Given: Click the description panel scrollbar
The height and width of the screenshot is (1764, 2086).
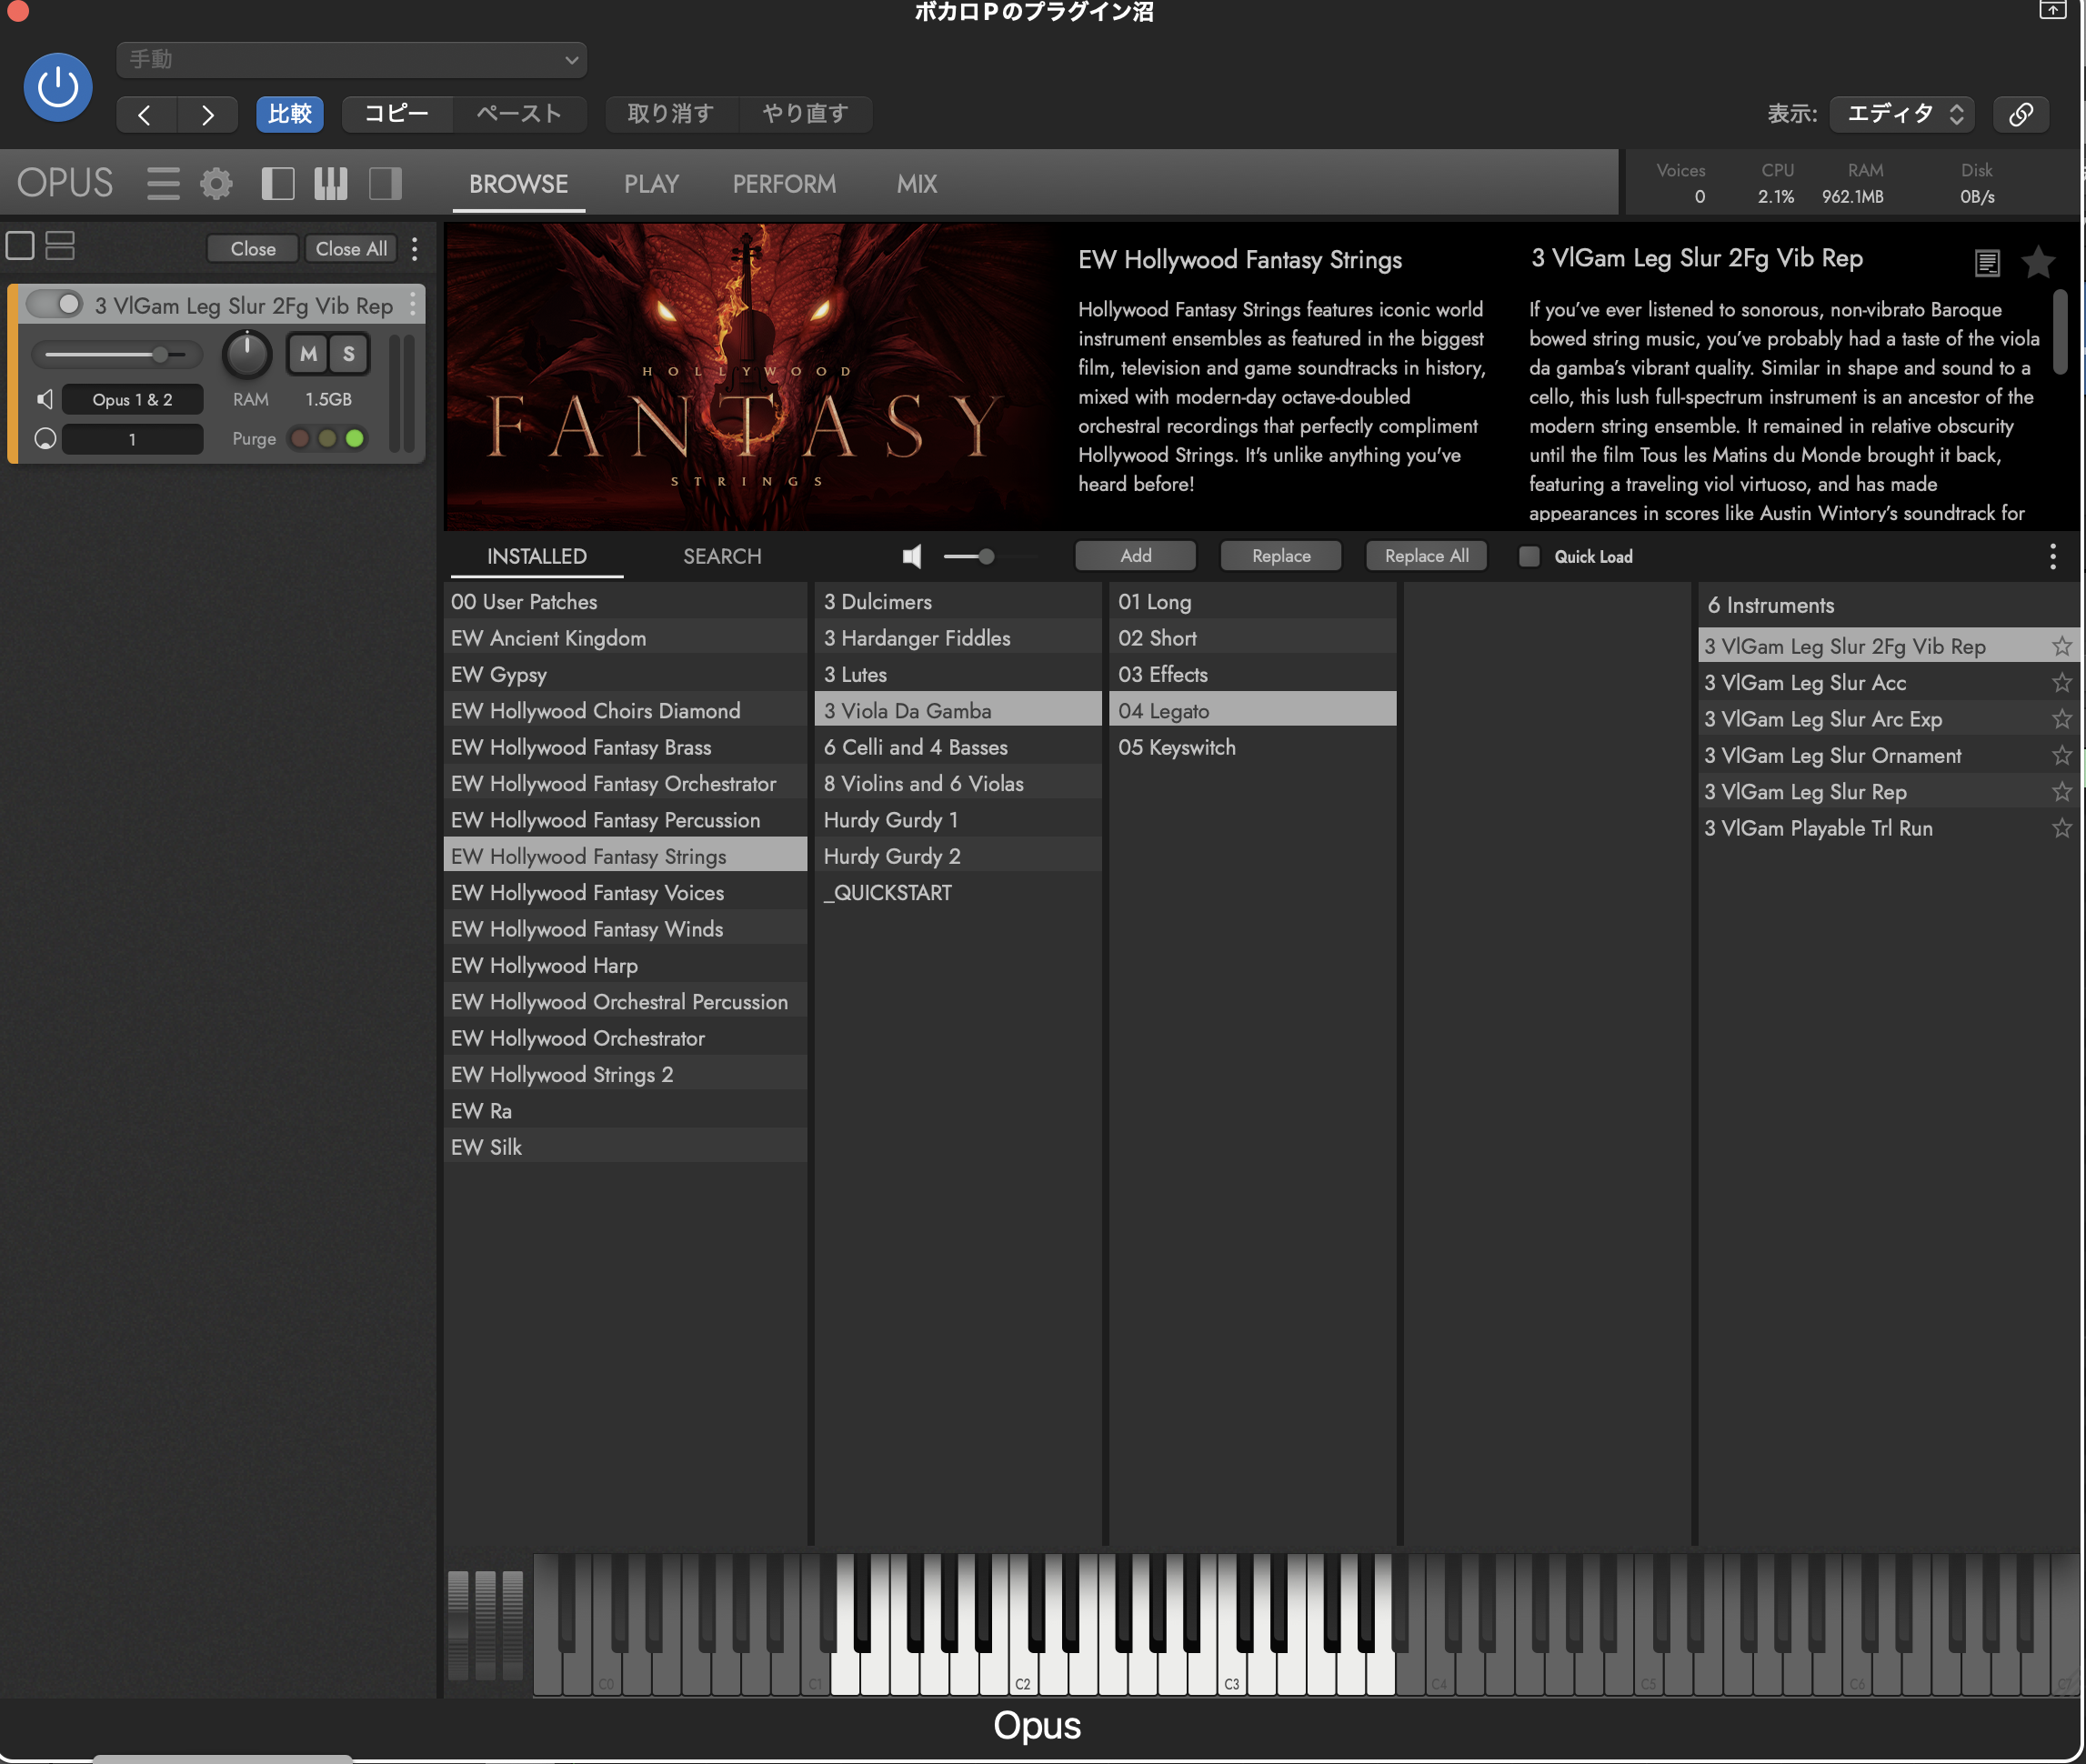Looking at the screenshot, I should coord(2060,333).
